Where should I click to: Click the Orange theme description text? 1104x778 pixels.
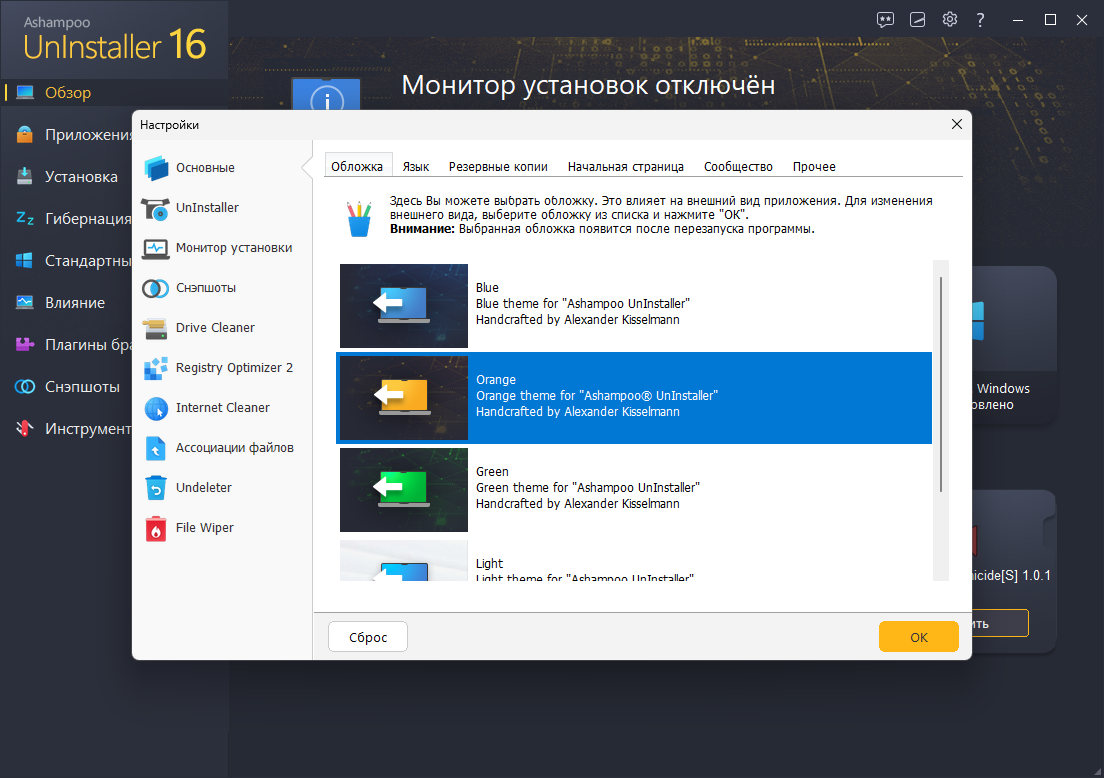coord(597,396)
